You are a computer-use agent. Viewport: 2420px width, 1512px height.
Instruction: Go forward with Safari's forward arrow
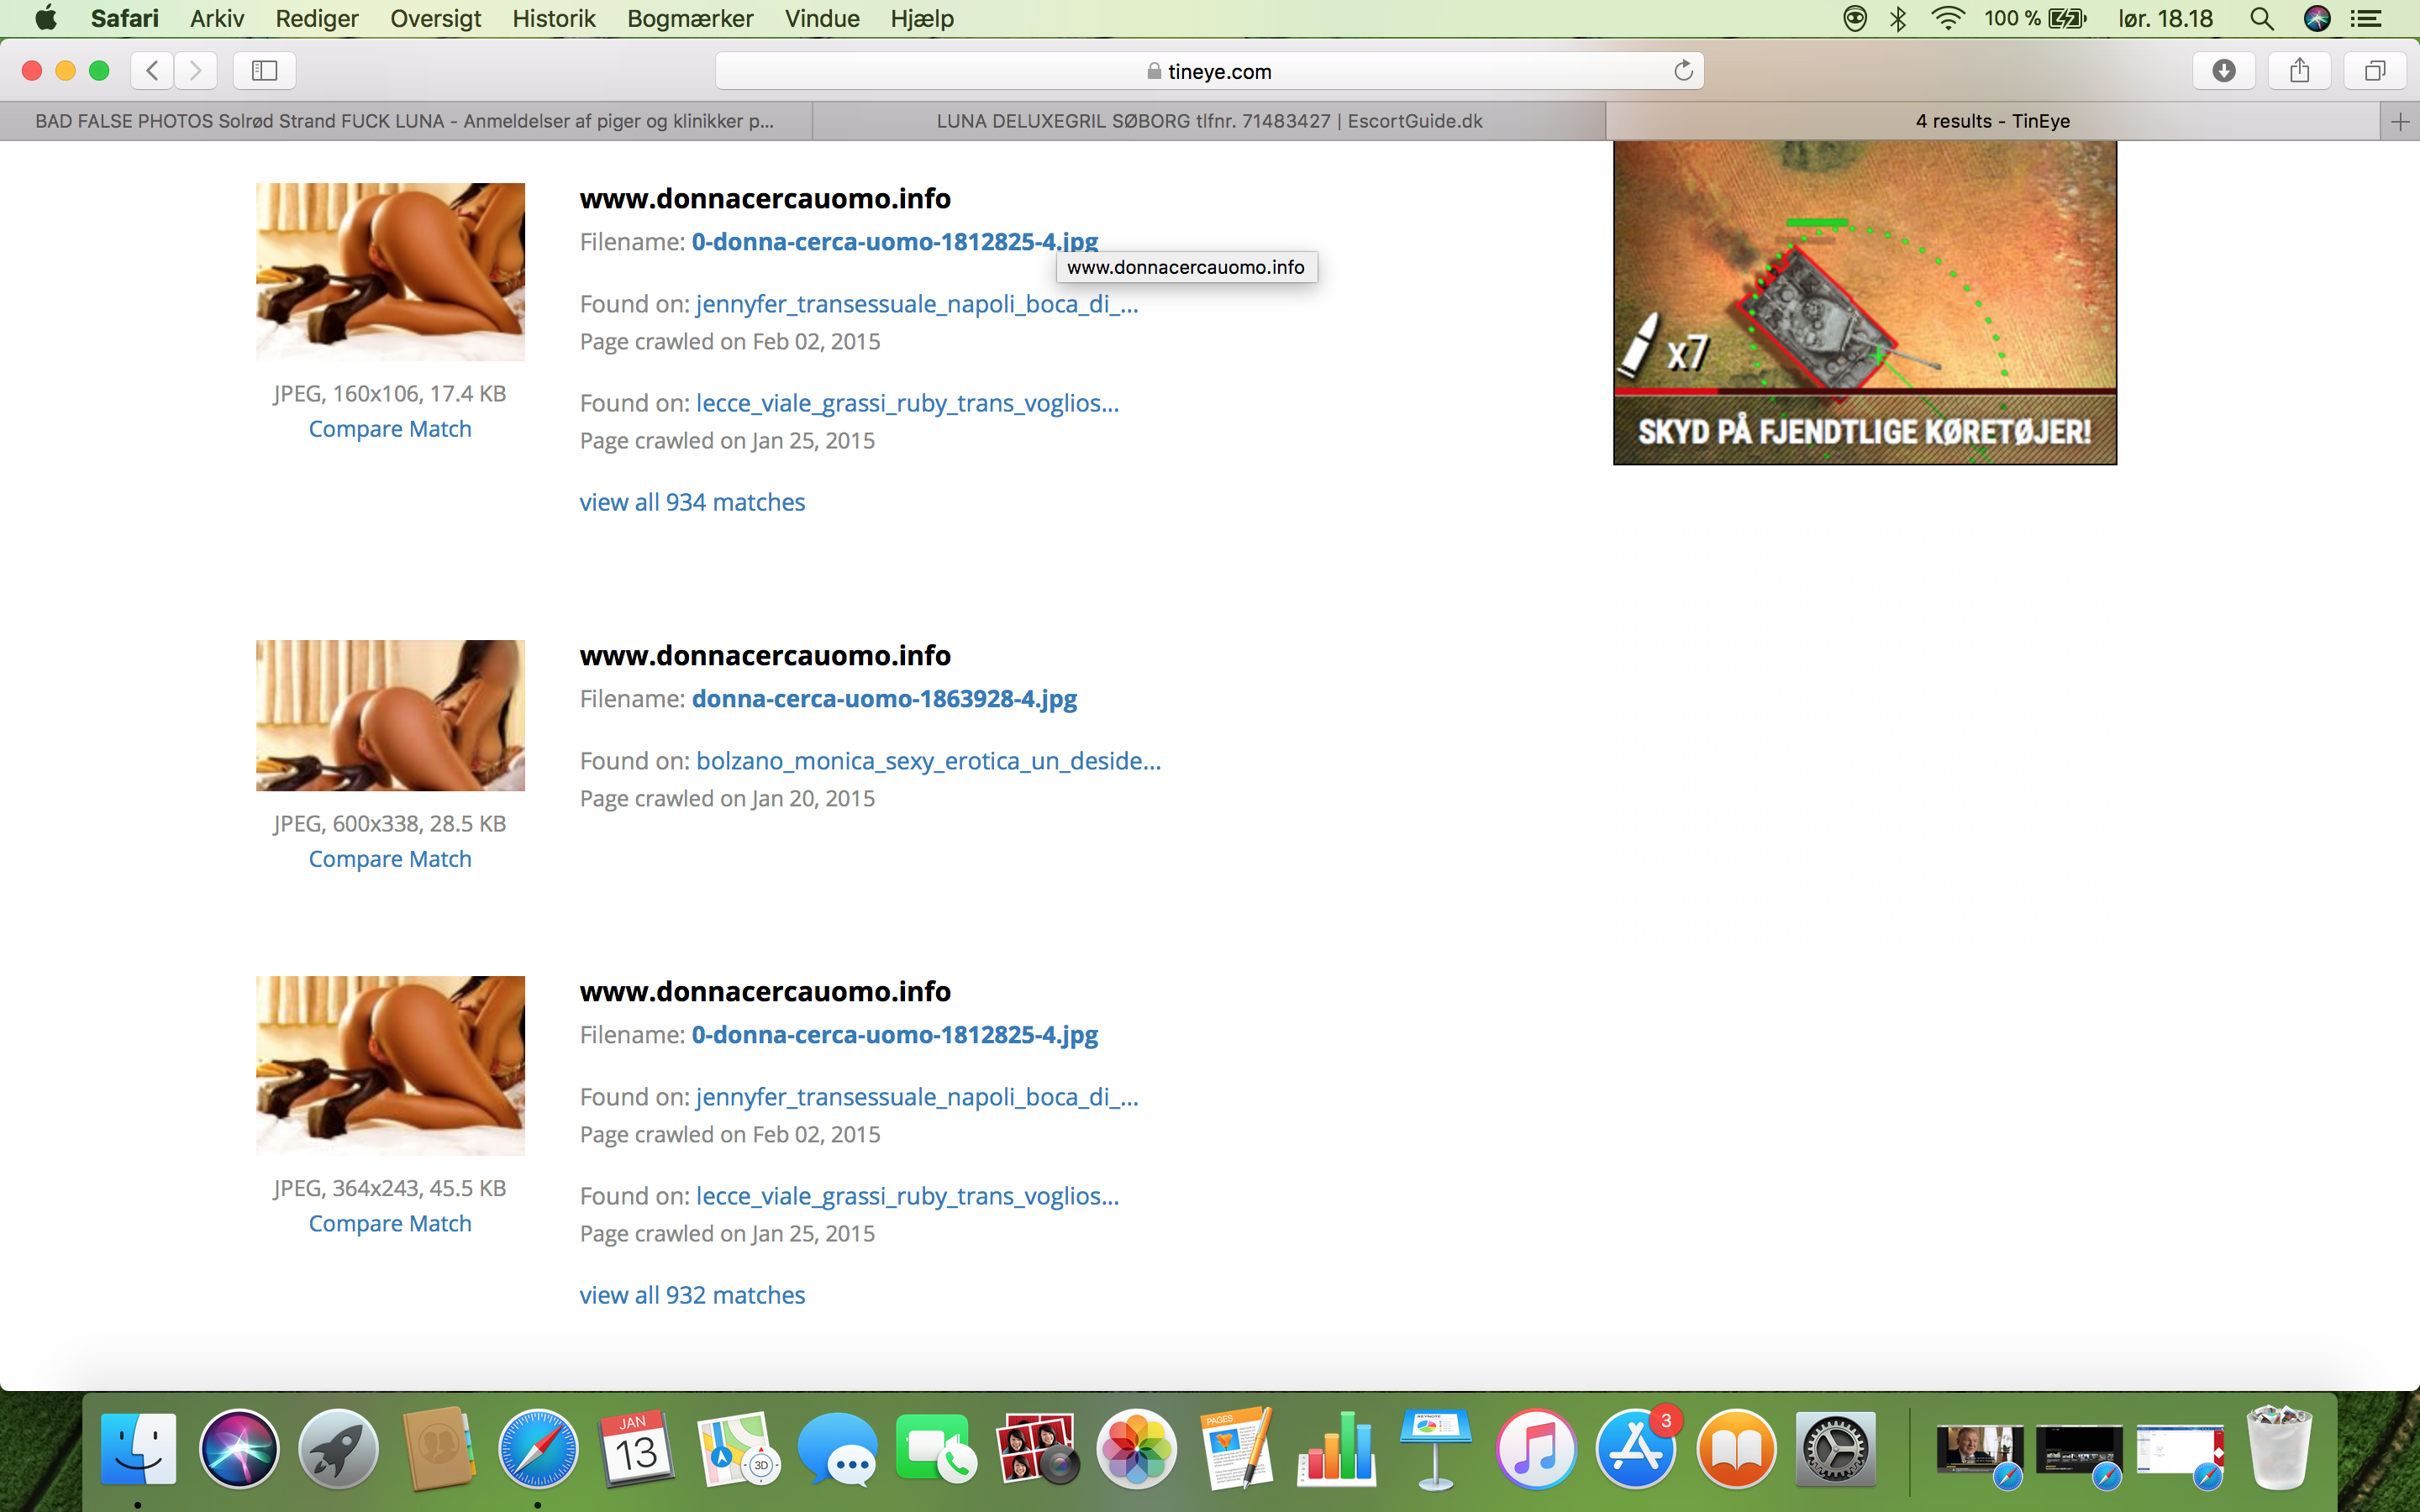click(195, 70)
